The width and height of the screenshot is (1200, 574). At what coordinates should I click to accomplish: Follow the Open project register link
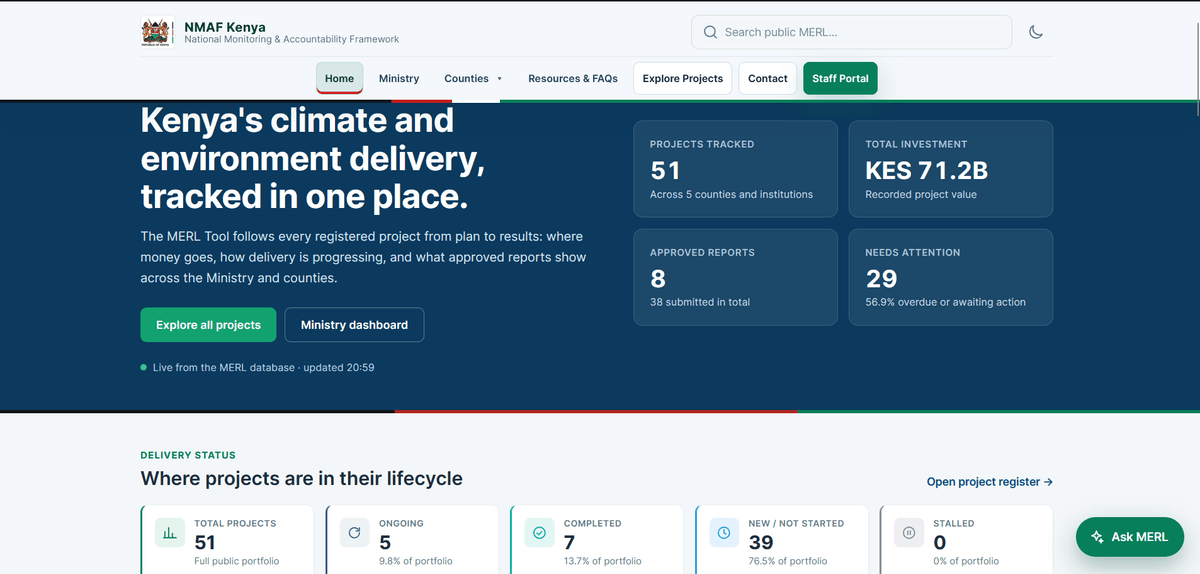(990, 482)
